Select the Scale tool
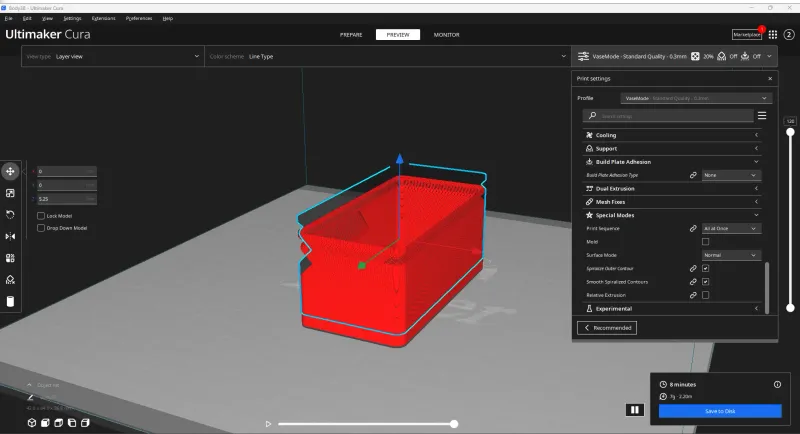This screenshot has width=800, height=434. tap(10, 193)
